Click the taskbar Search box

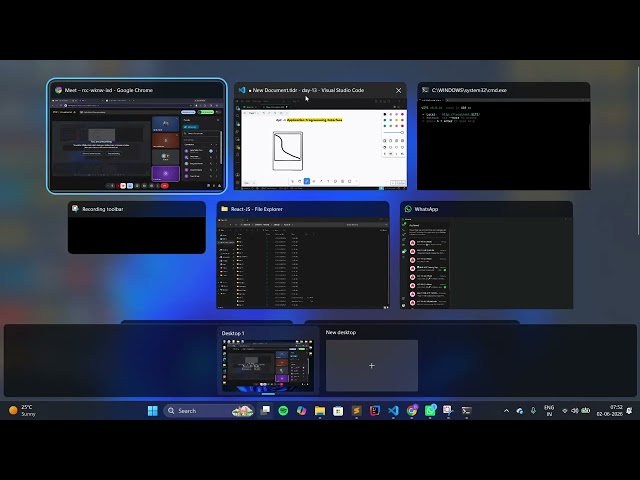tap(209, 411)
